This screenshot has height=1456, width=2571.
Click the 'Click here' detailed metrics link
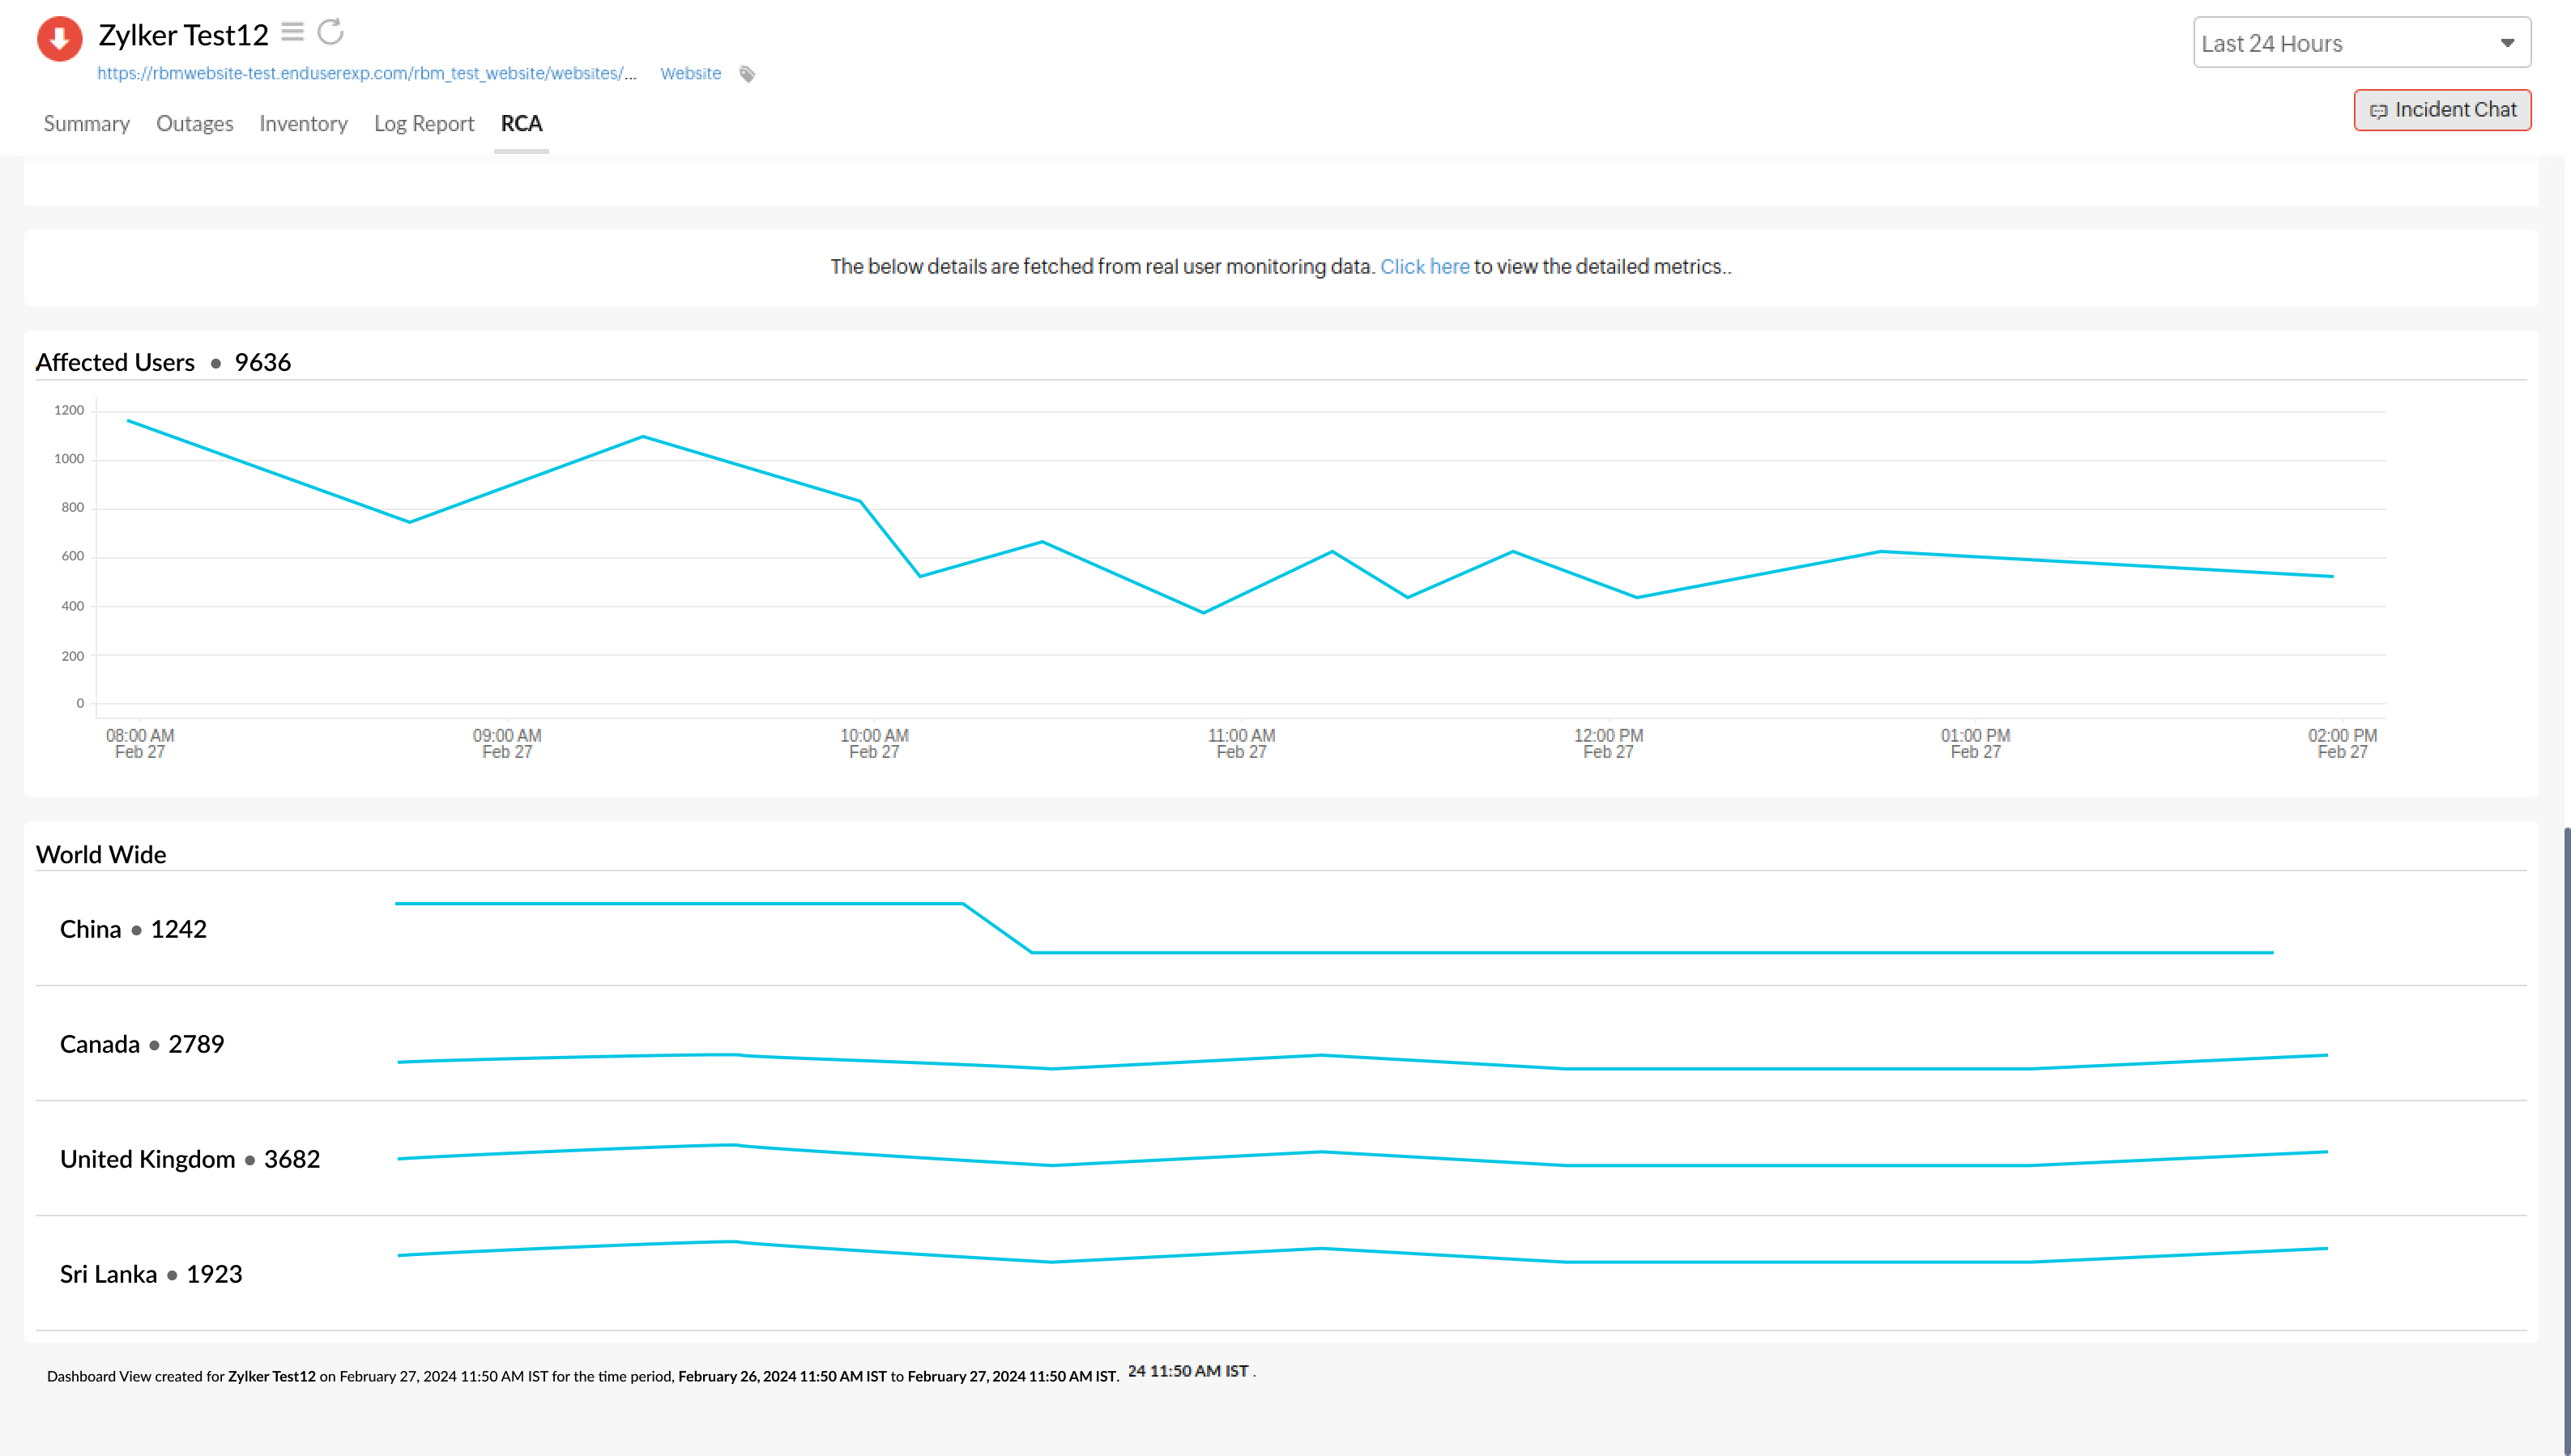tap(1424, 267)
